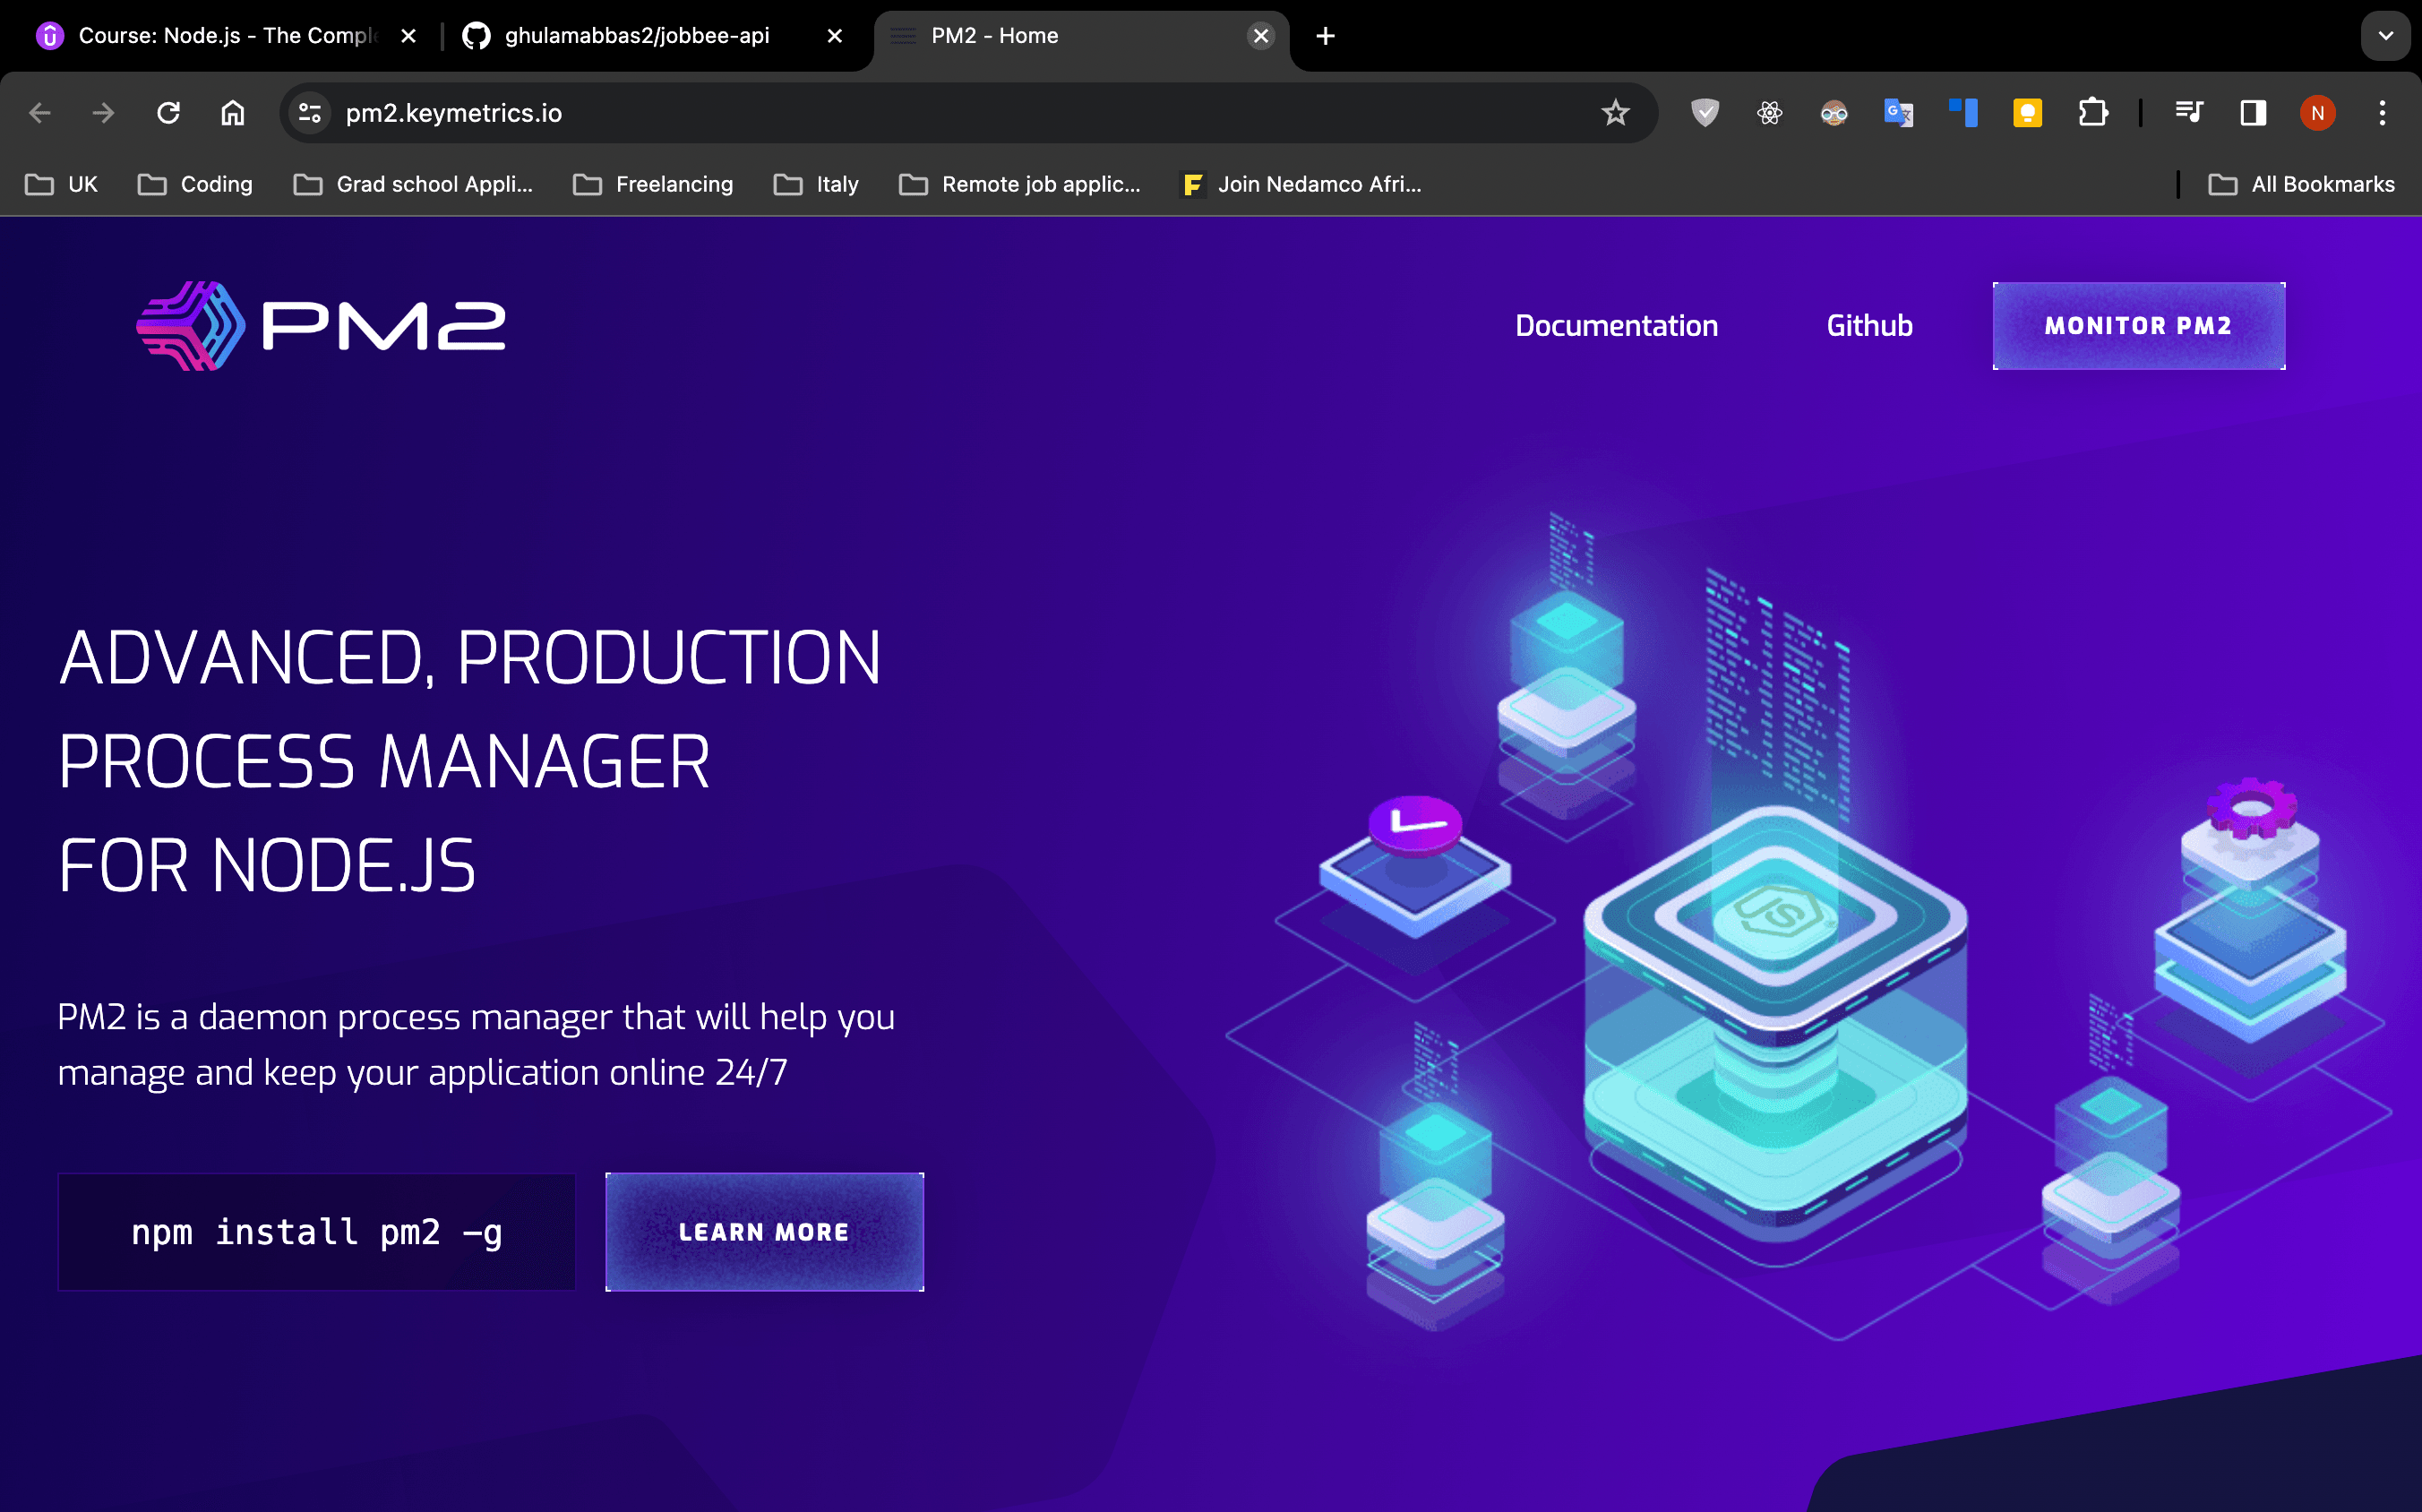Open the Remote job applic... bookmarks folder
2422x1512 pixels.
(x=1019, y=184)
